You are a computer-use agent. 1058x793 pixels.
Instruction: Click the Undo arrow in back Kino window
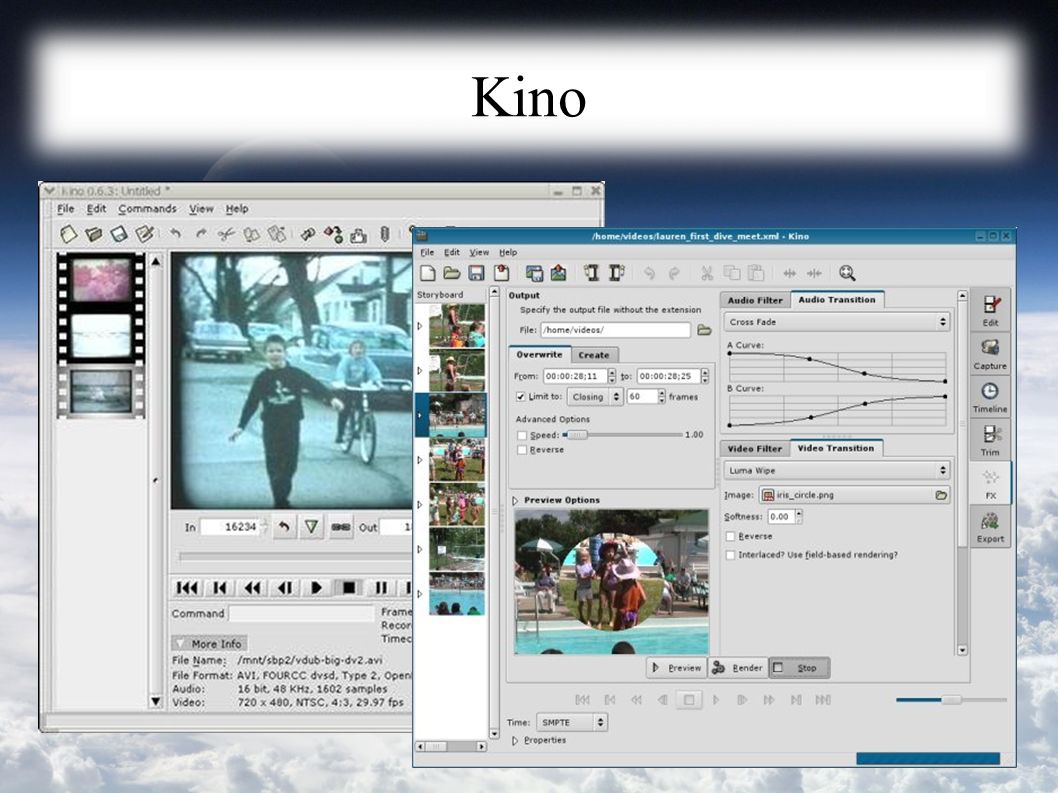[176, 234]
